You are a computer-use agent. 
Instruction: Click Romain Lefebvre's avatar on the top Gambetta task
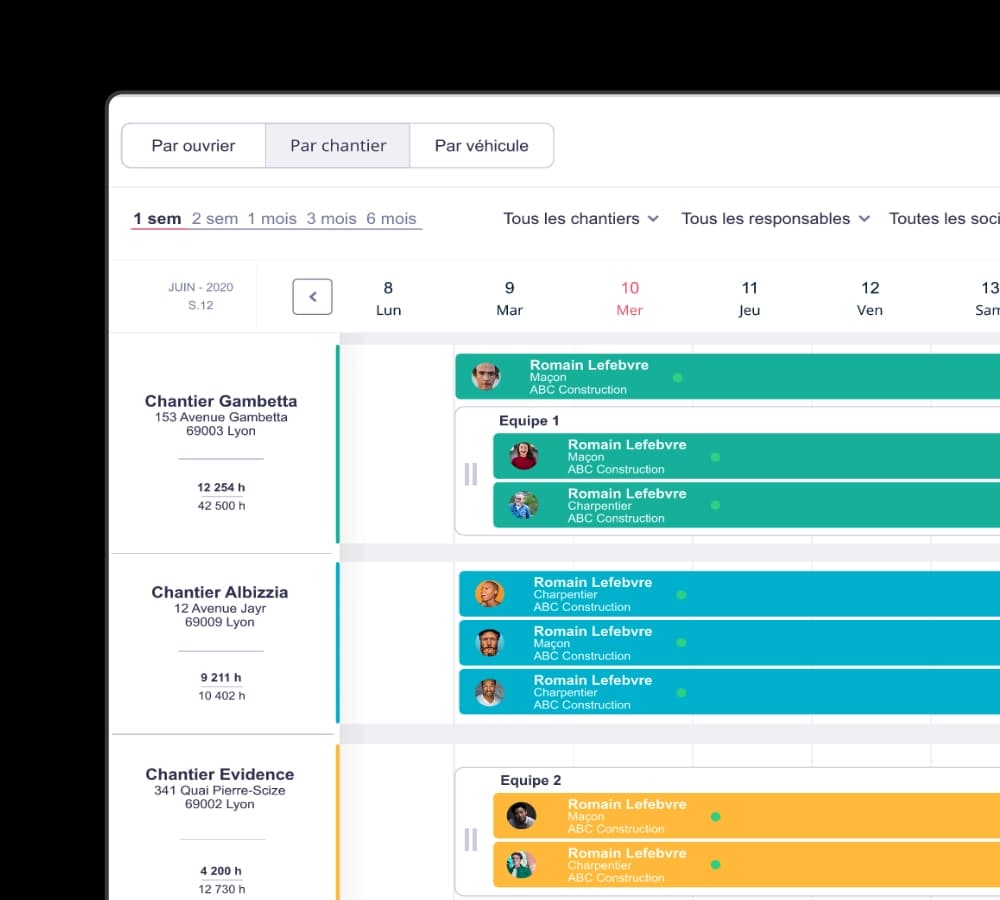pyautogui.click(x=486, y=376)
